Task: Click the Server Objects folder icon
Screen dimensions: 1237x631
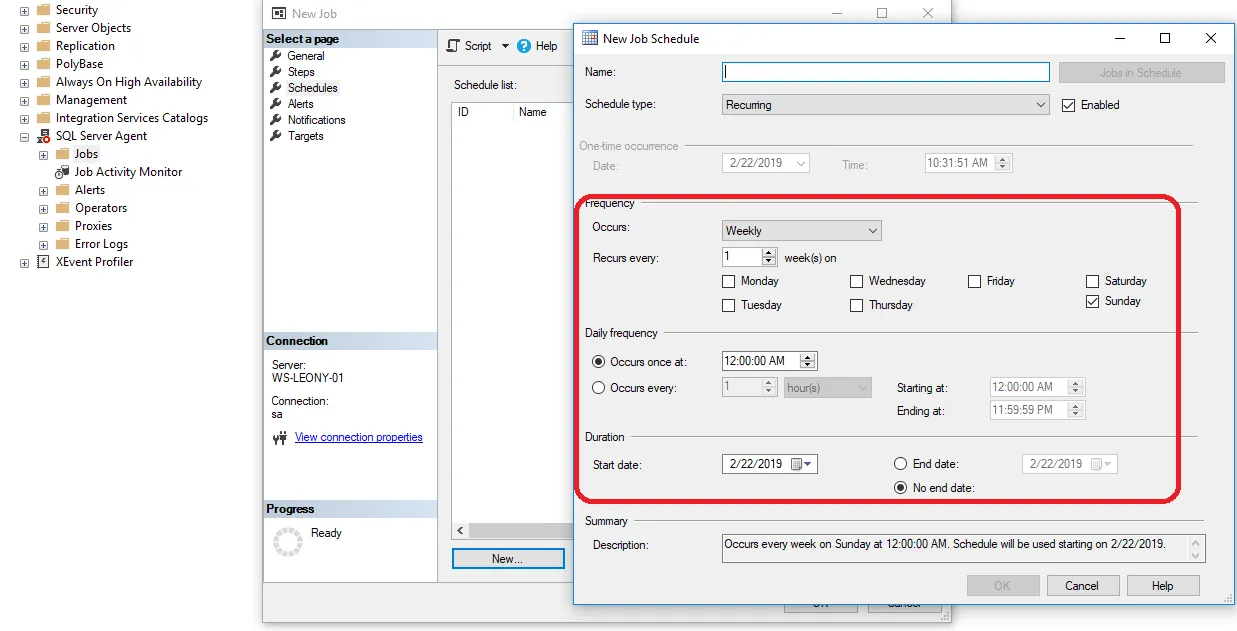Action: [43, 28]
